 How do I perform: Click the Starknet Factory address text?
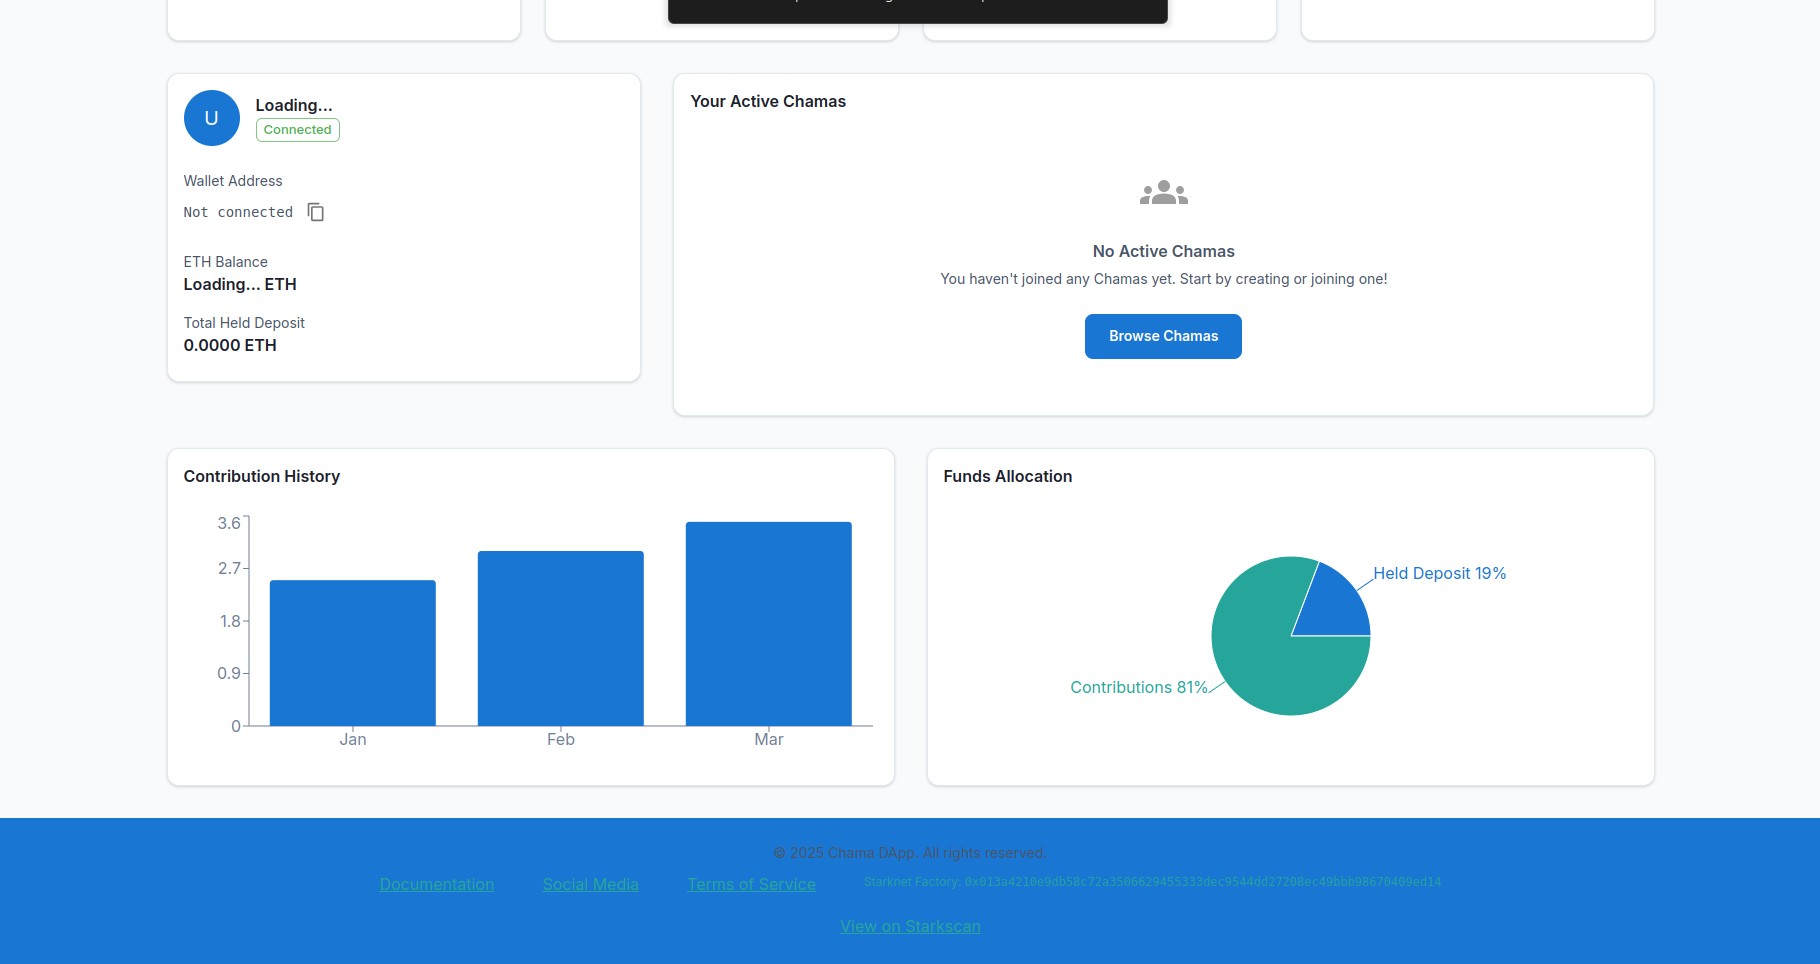point(1152,882)
